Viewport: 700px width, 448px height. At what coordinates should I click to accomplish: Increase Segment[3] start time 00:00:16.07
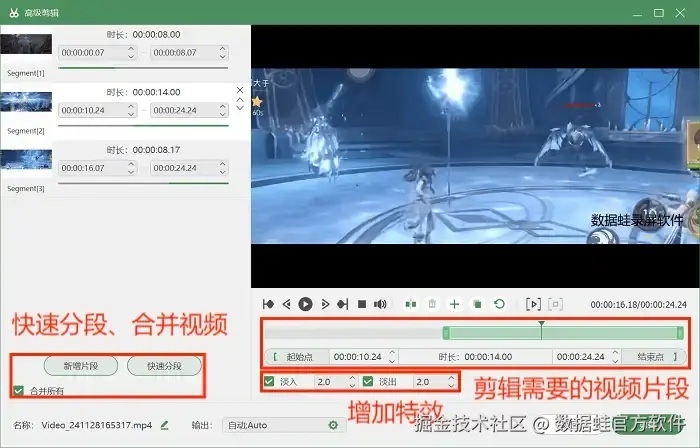(x=131, y=164)
